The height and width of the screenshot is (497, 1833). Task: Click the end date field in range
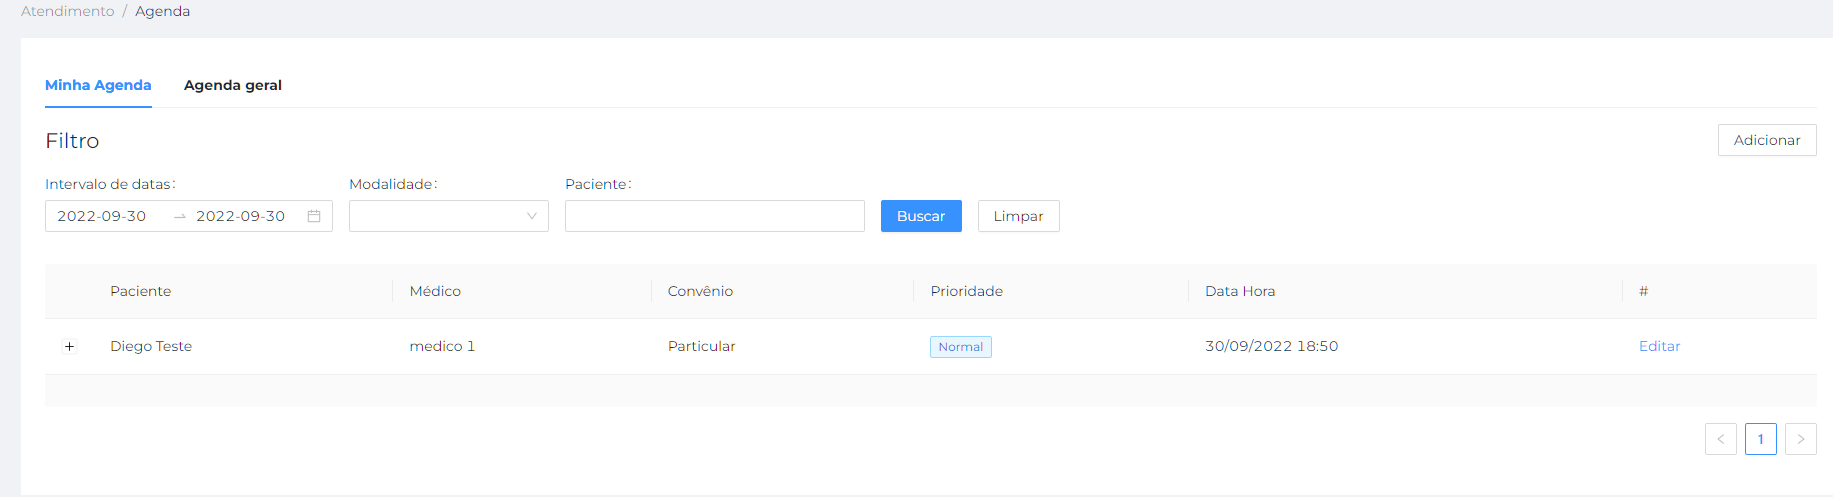241,216
